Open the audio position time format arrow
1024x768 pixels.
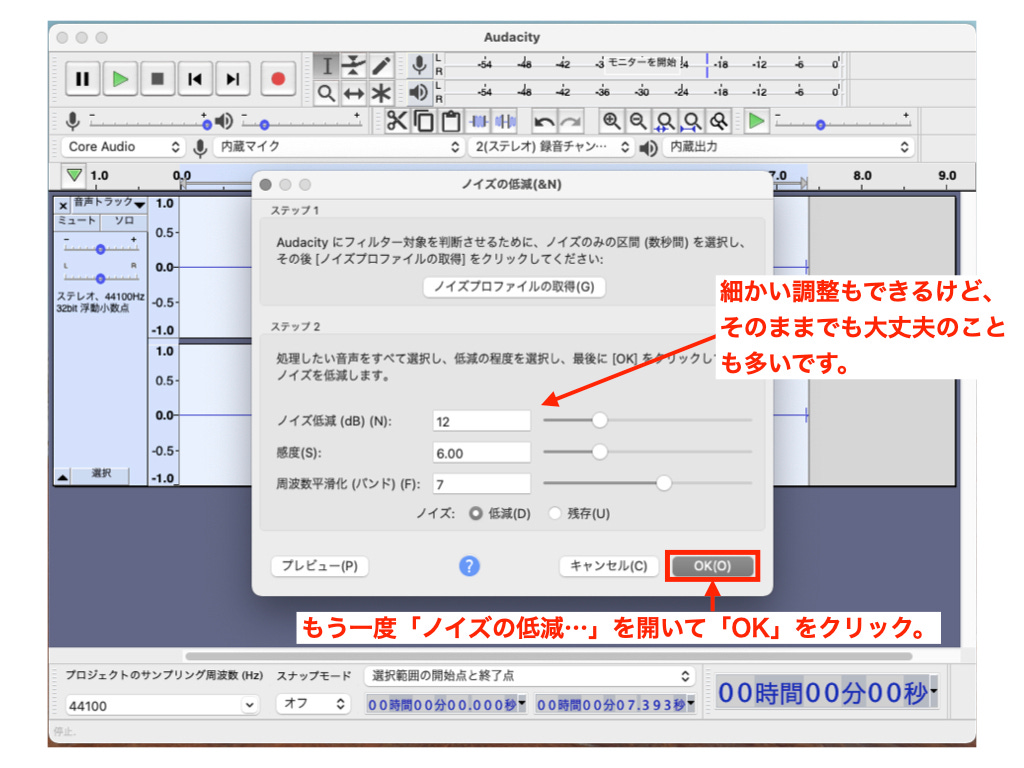tap(934, 691)
